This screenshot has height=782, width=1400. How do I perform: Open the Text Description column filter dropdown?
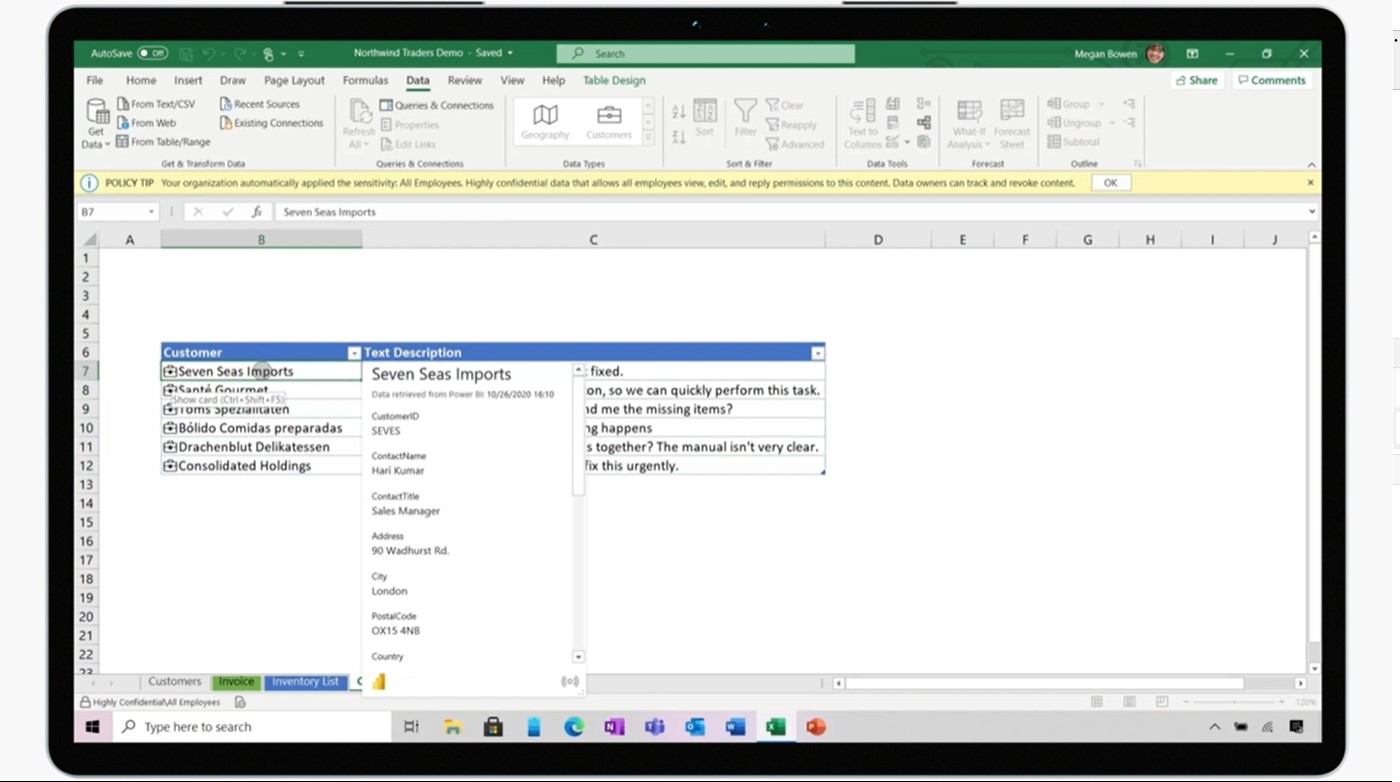point(817,353)
